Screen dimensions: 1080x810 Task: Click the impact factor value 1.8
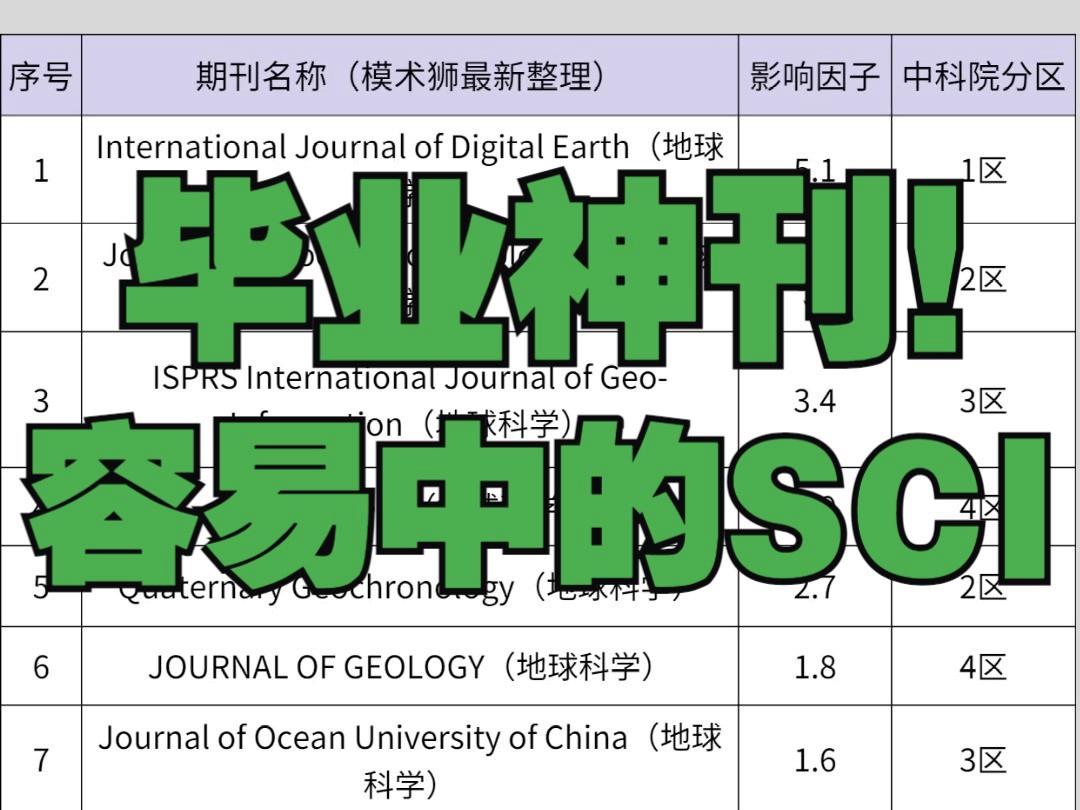pos(815,666)
